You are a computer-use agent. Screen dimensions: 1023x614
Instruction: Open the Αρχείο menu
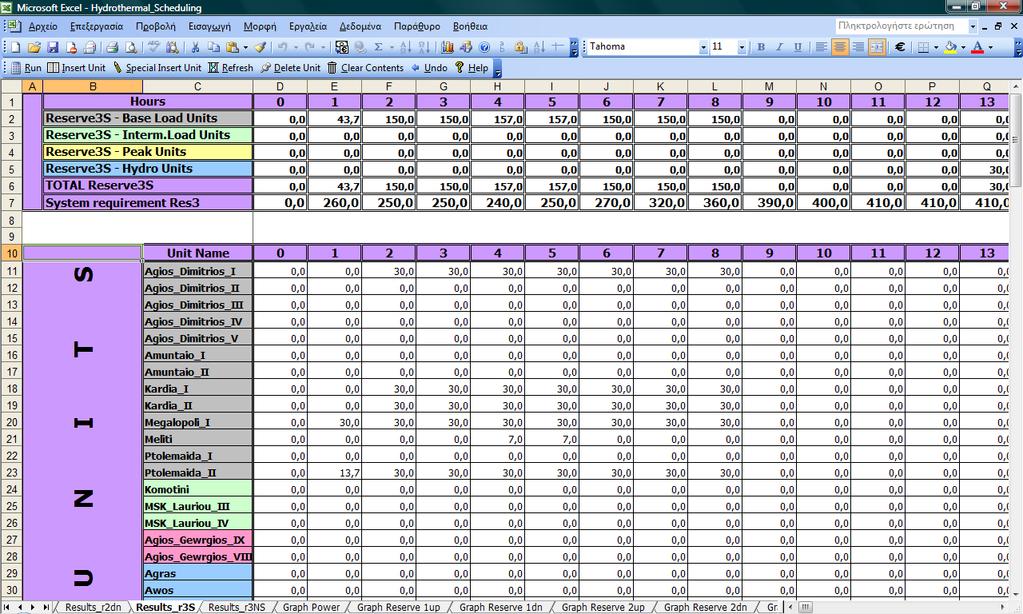point(43,27)
